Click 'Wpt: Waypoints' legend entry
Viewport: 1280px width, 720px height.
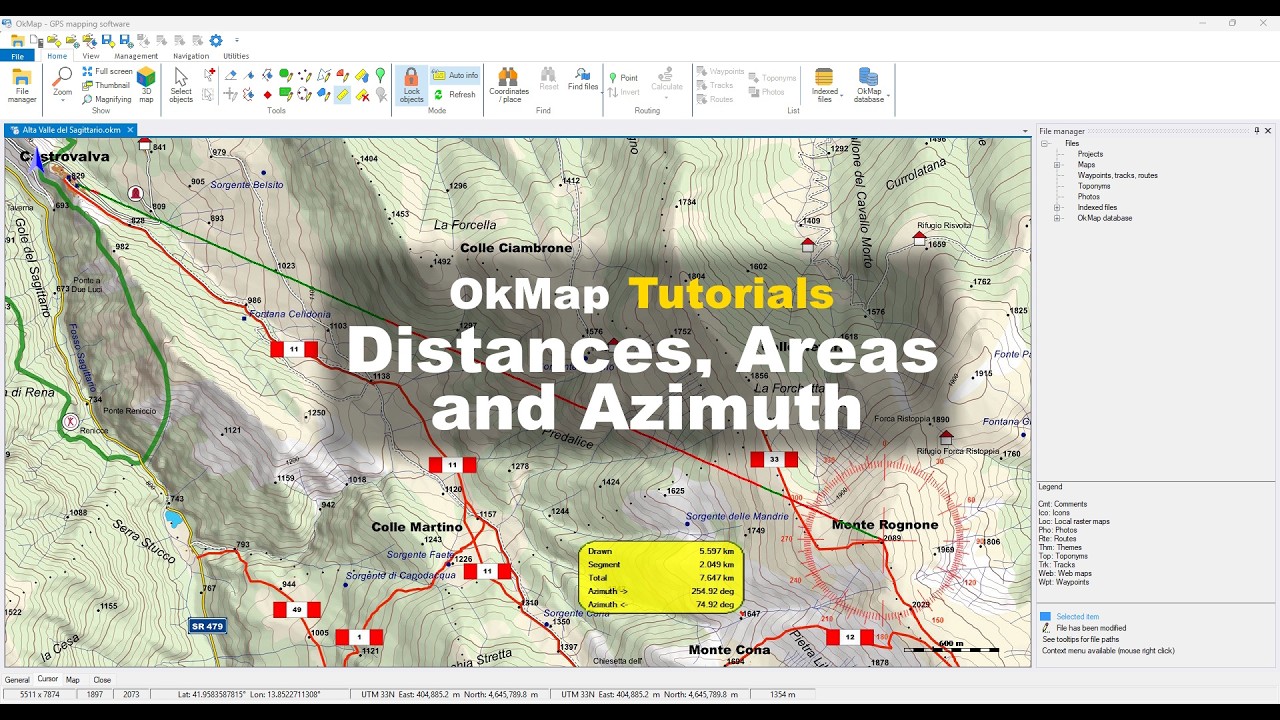click(1063, 582)
